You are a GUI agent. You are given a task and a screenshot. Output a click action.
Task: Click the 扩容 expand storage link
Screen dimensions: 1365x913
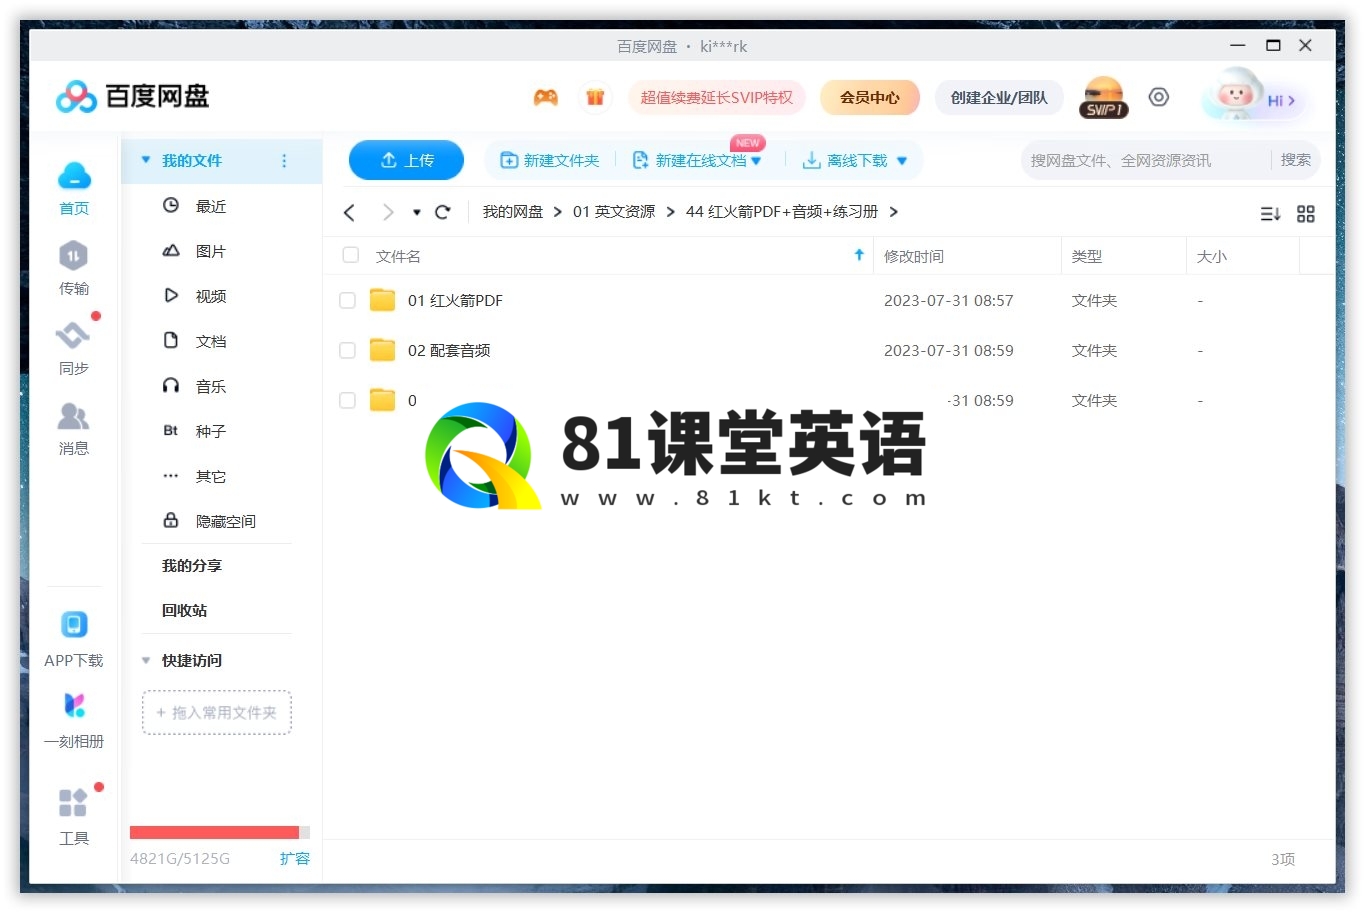[x=295, y=858]
